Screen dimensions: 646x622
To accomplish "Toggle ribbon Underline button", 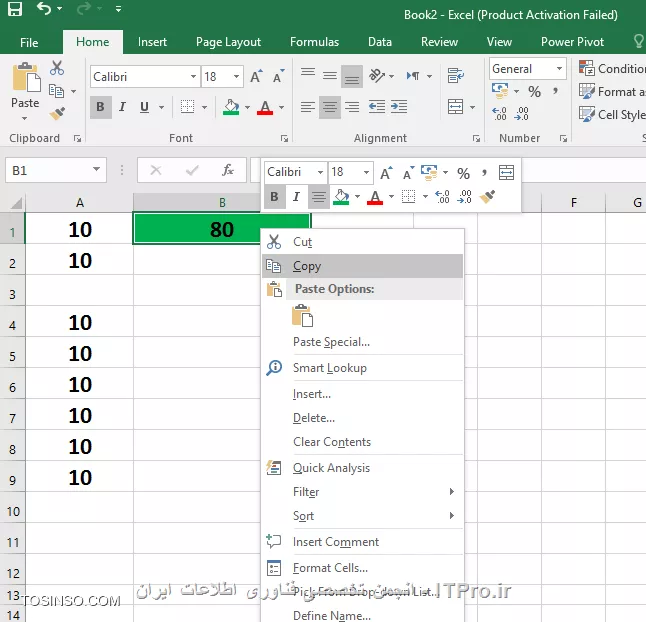I will [144, 107].
